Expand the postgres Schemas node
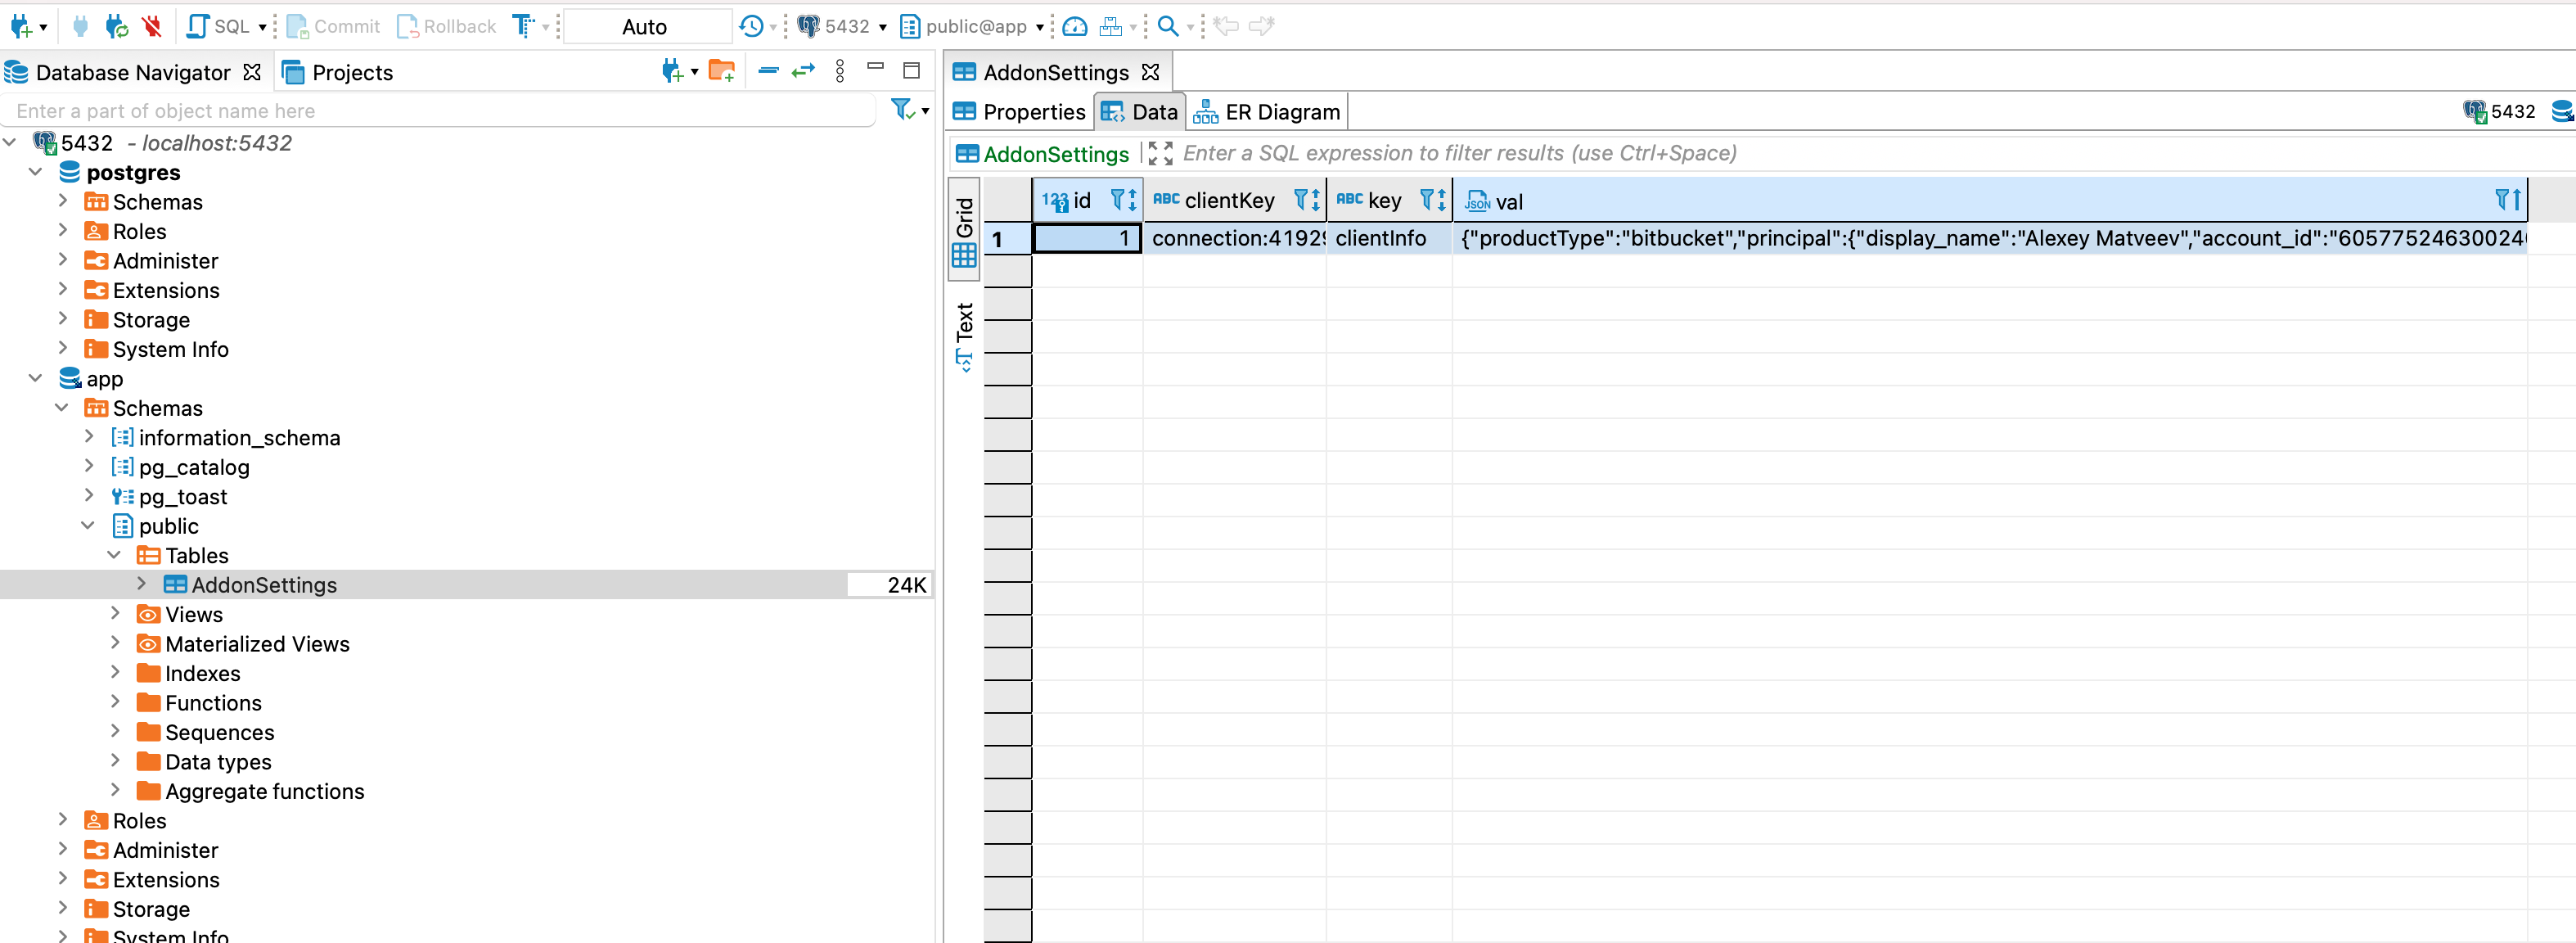 [x=63, y=201]
